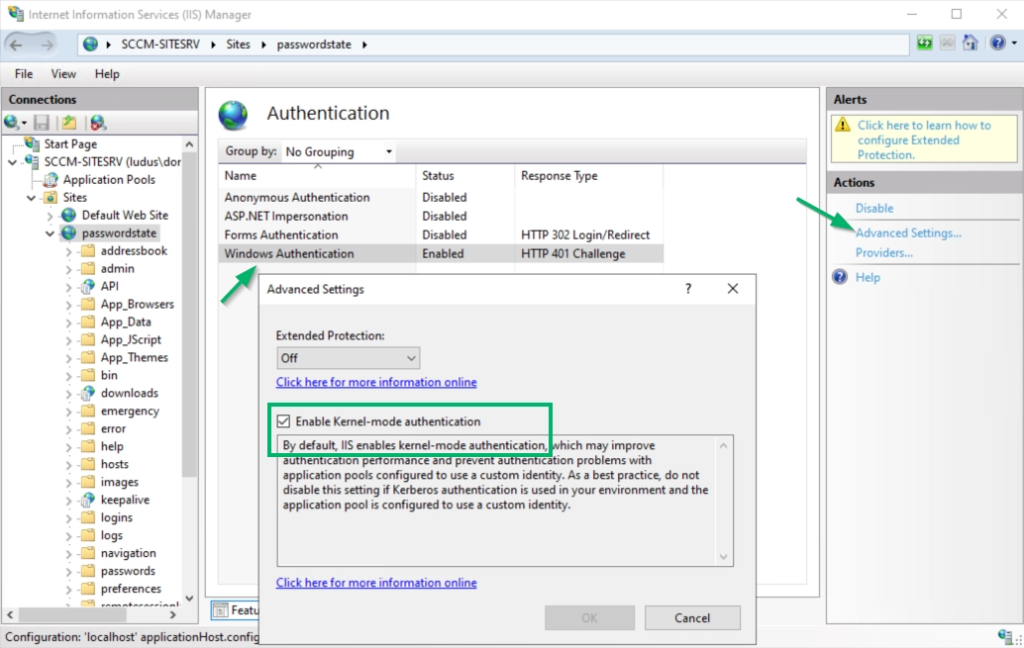Click the Delete Connection icon with red X
This screenshot has height=648, width=1024.
(97, 122)
